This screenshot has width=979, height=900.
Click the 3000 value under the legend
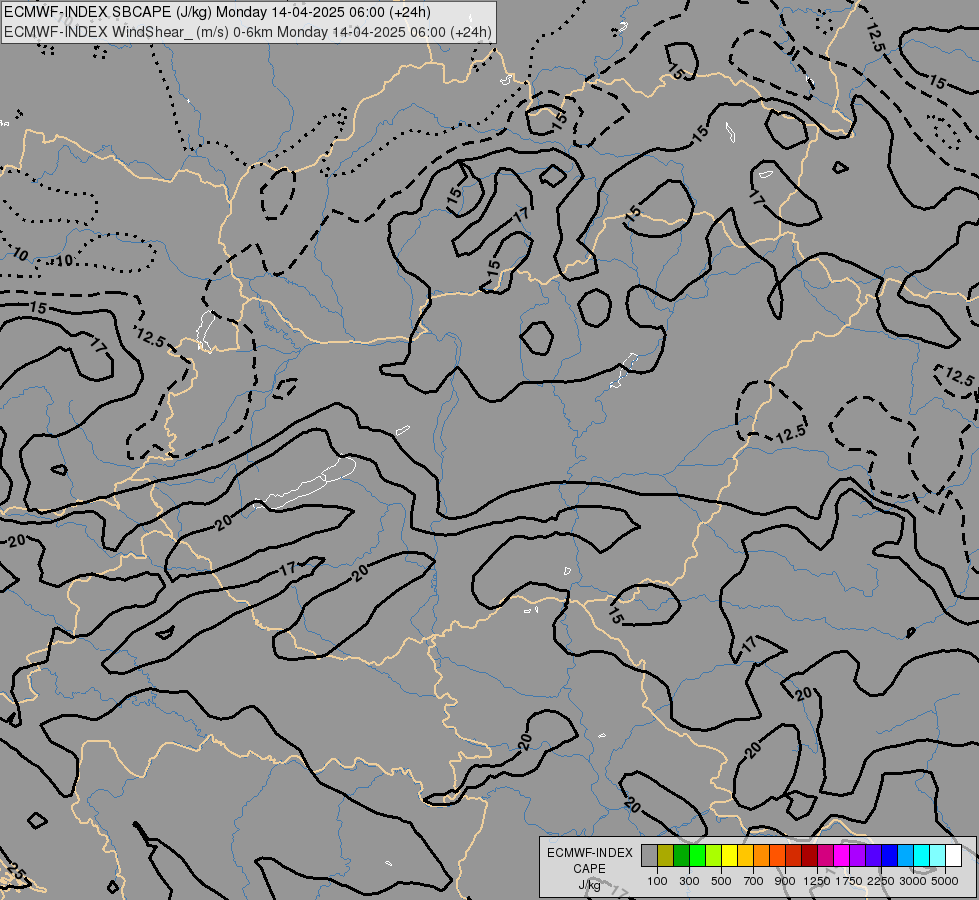(x=913, y=881)
